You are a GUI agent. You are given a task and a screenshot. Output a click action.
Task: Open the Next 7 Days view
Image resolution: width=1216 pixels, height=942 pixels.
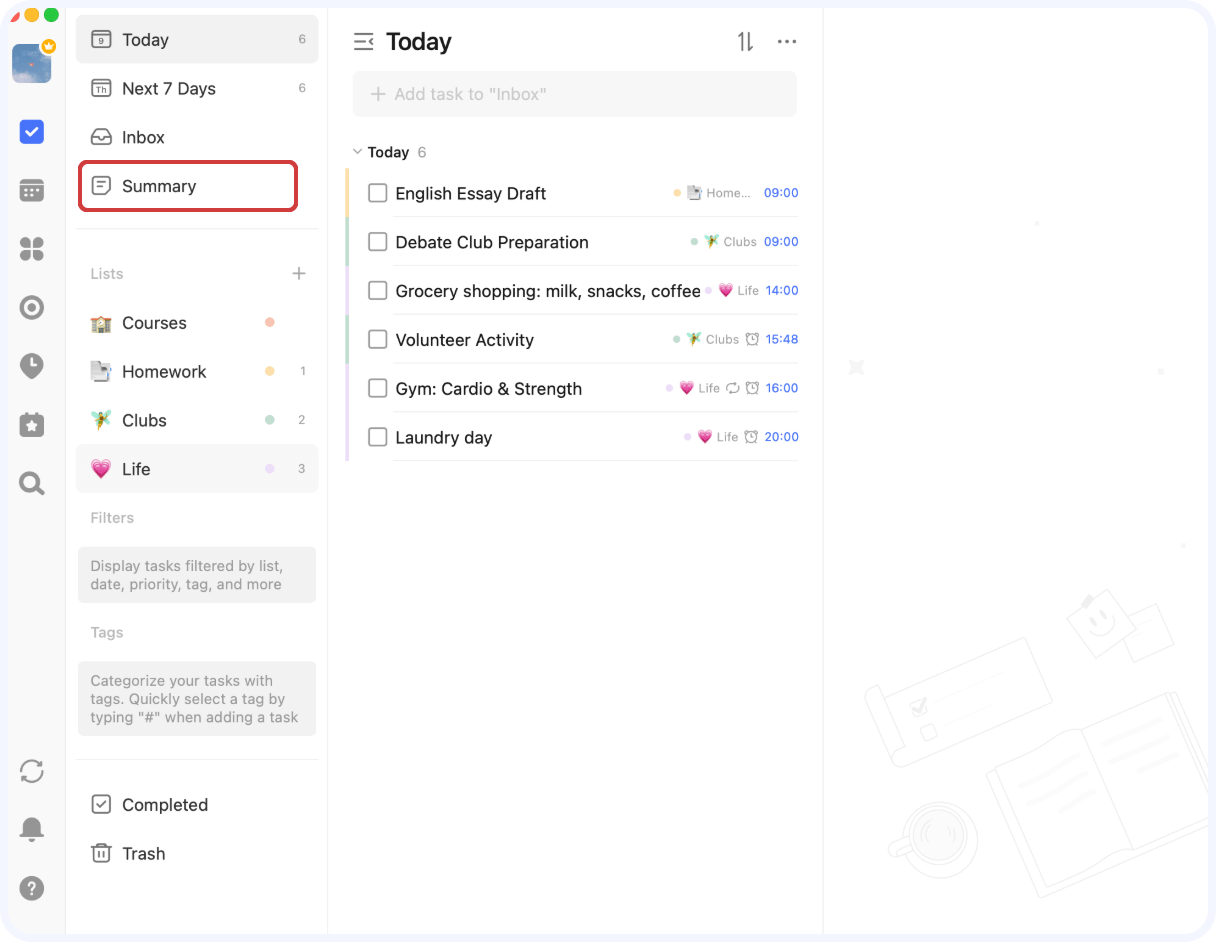click(x=197, y=89)
